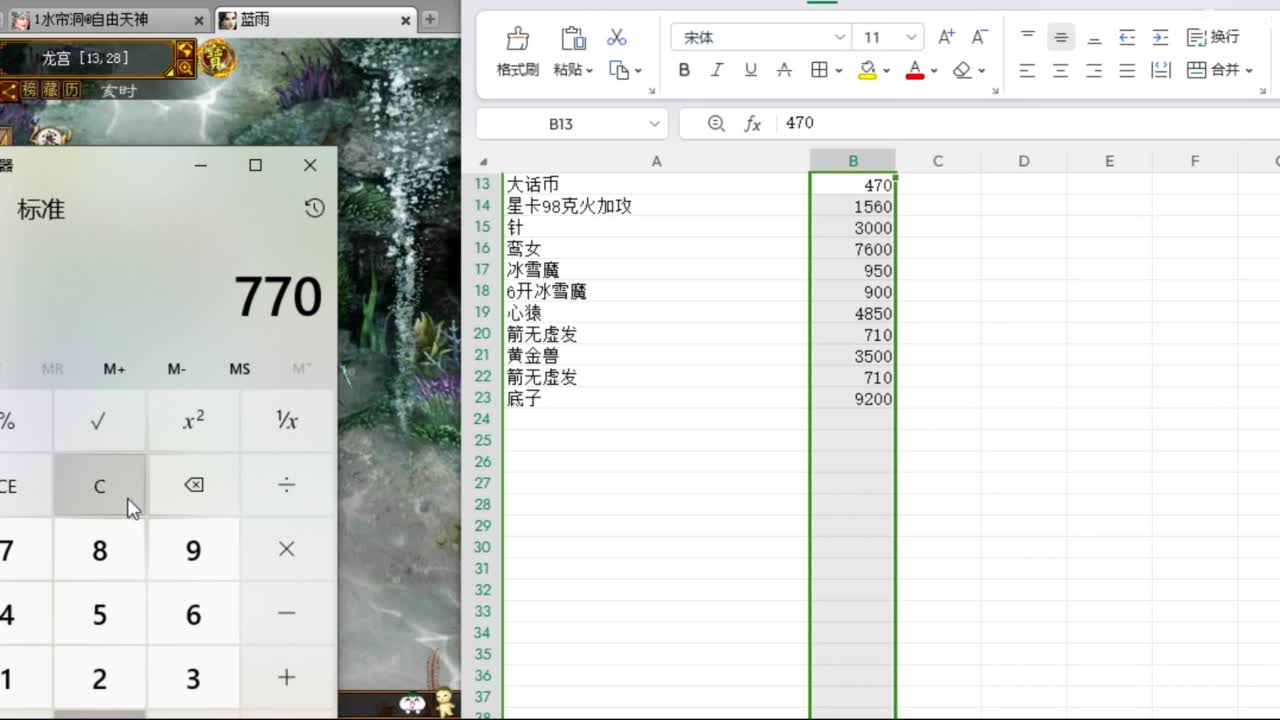1280x720 pixels.
Task: Select cell containing 星卡98克火加攻
Action: (656, 206)
